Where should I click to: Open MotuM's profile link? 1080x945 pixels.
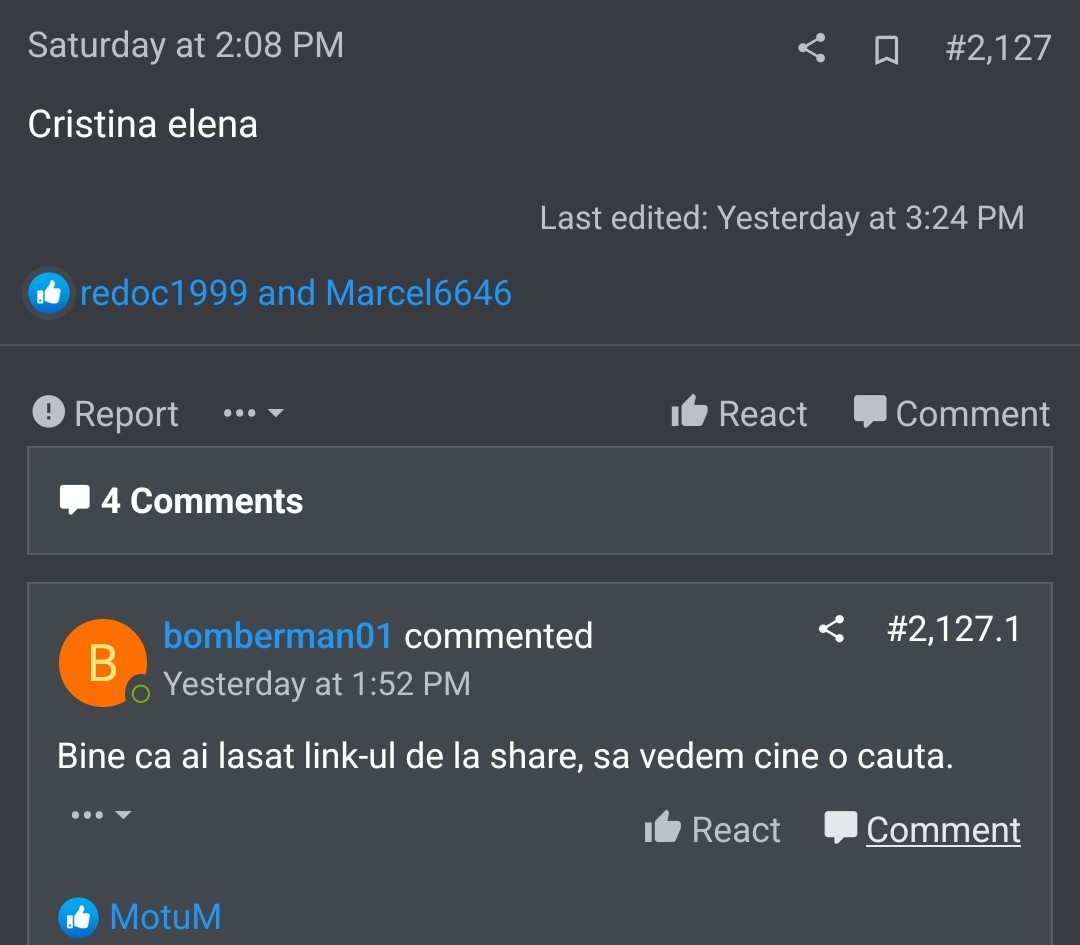[165, 916]
